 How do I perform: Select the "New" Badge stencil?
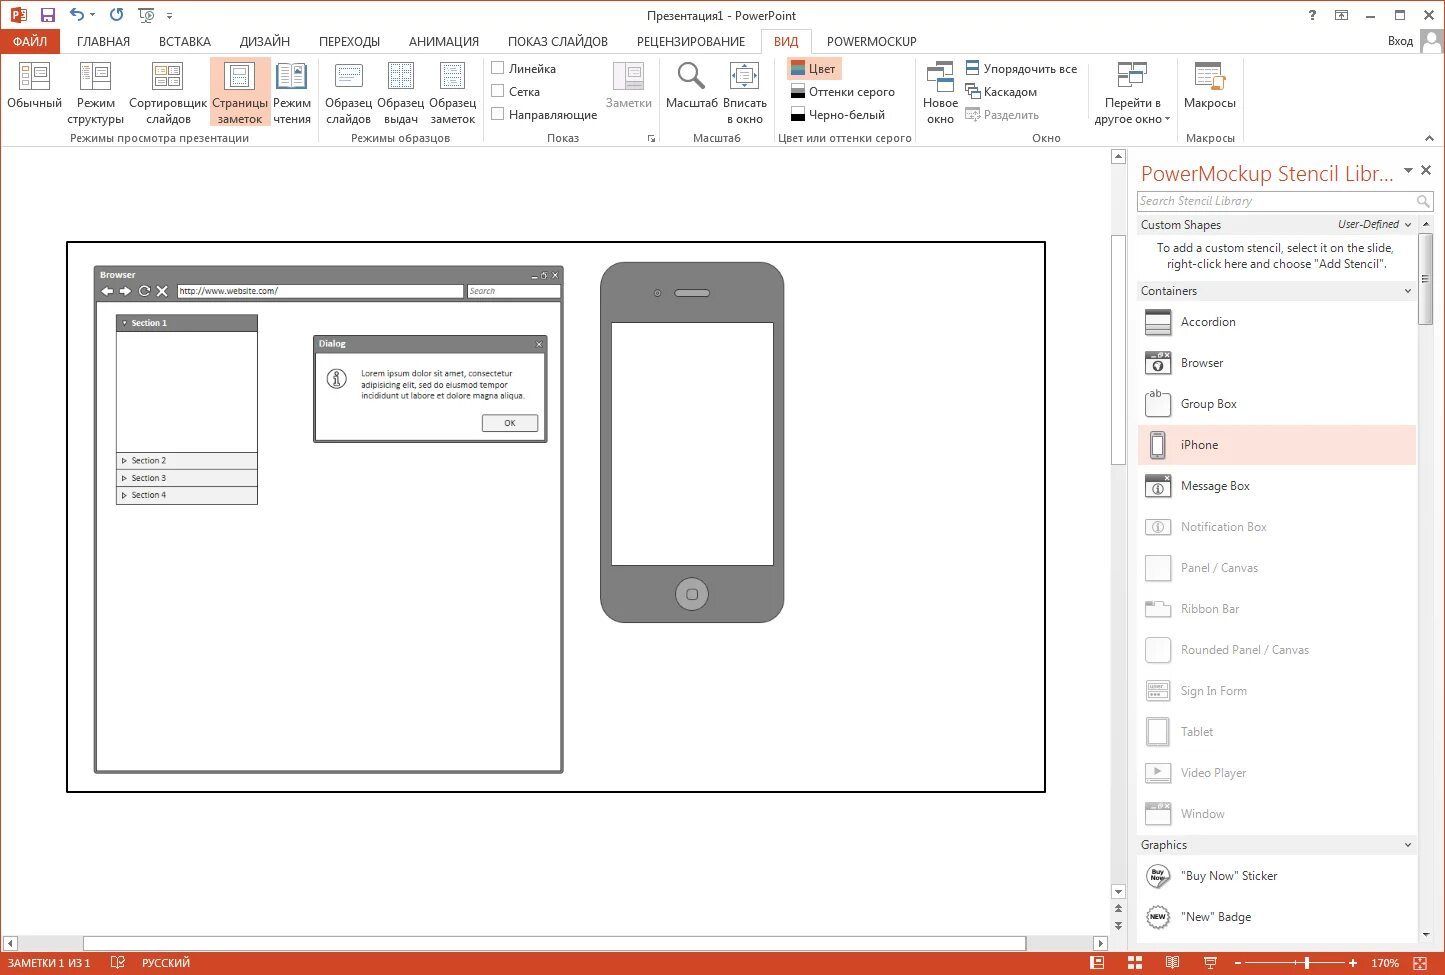pos(1277,917)
